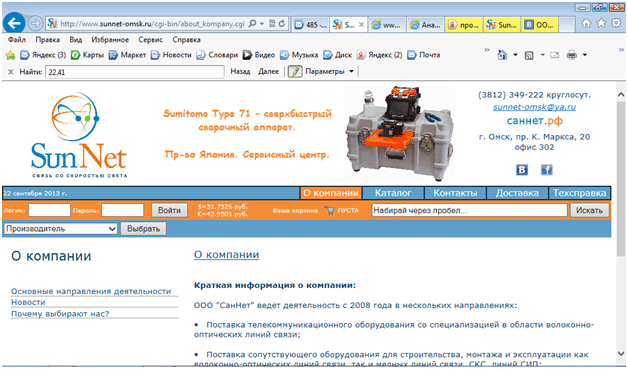The width and height of the screenshot is (628, 369).
Task: Open the Почему выбирают нас? link
Action: (60, 314)
